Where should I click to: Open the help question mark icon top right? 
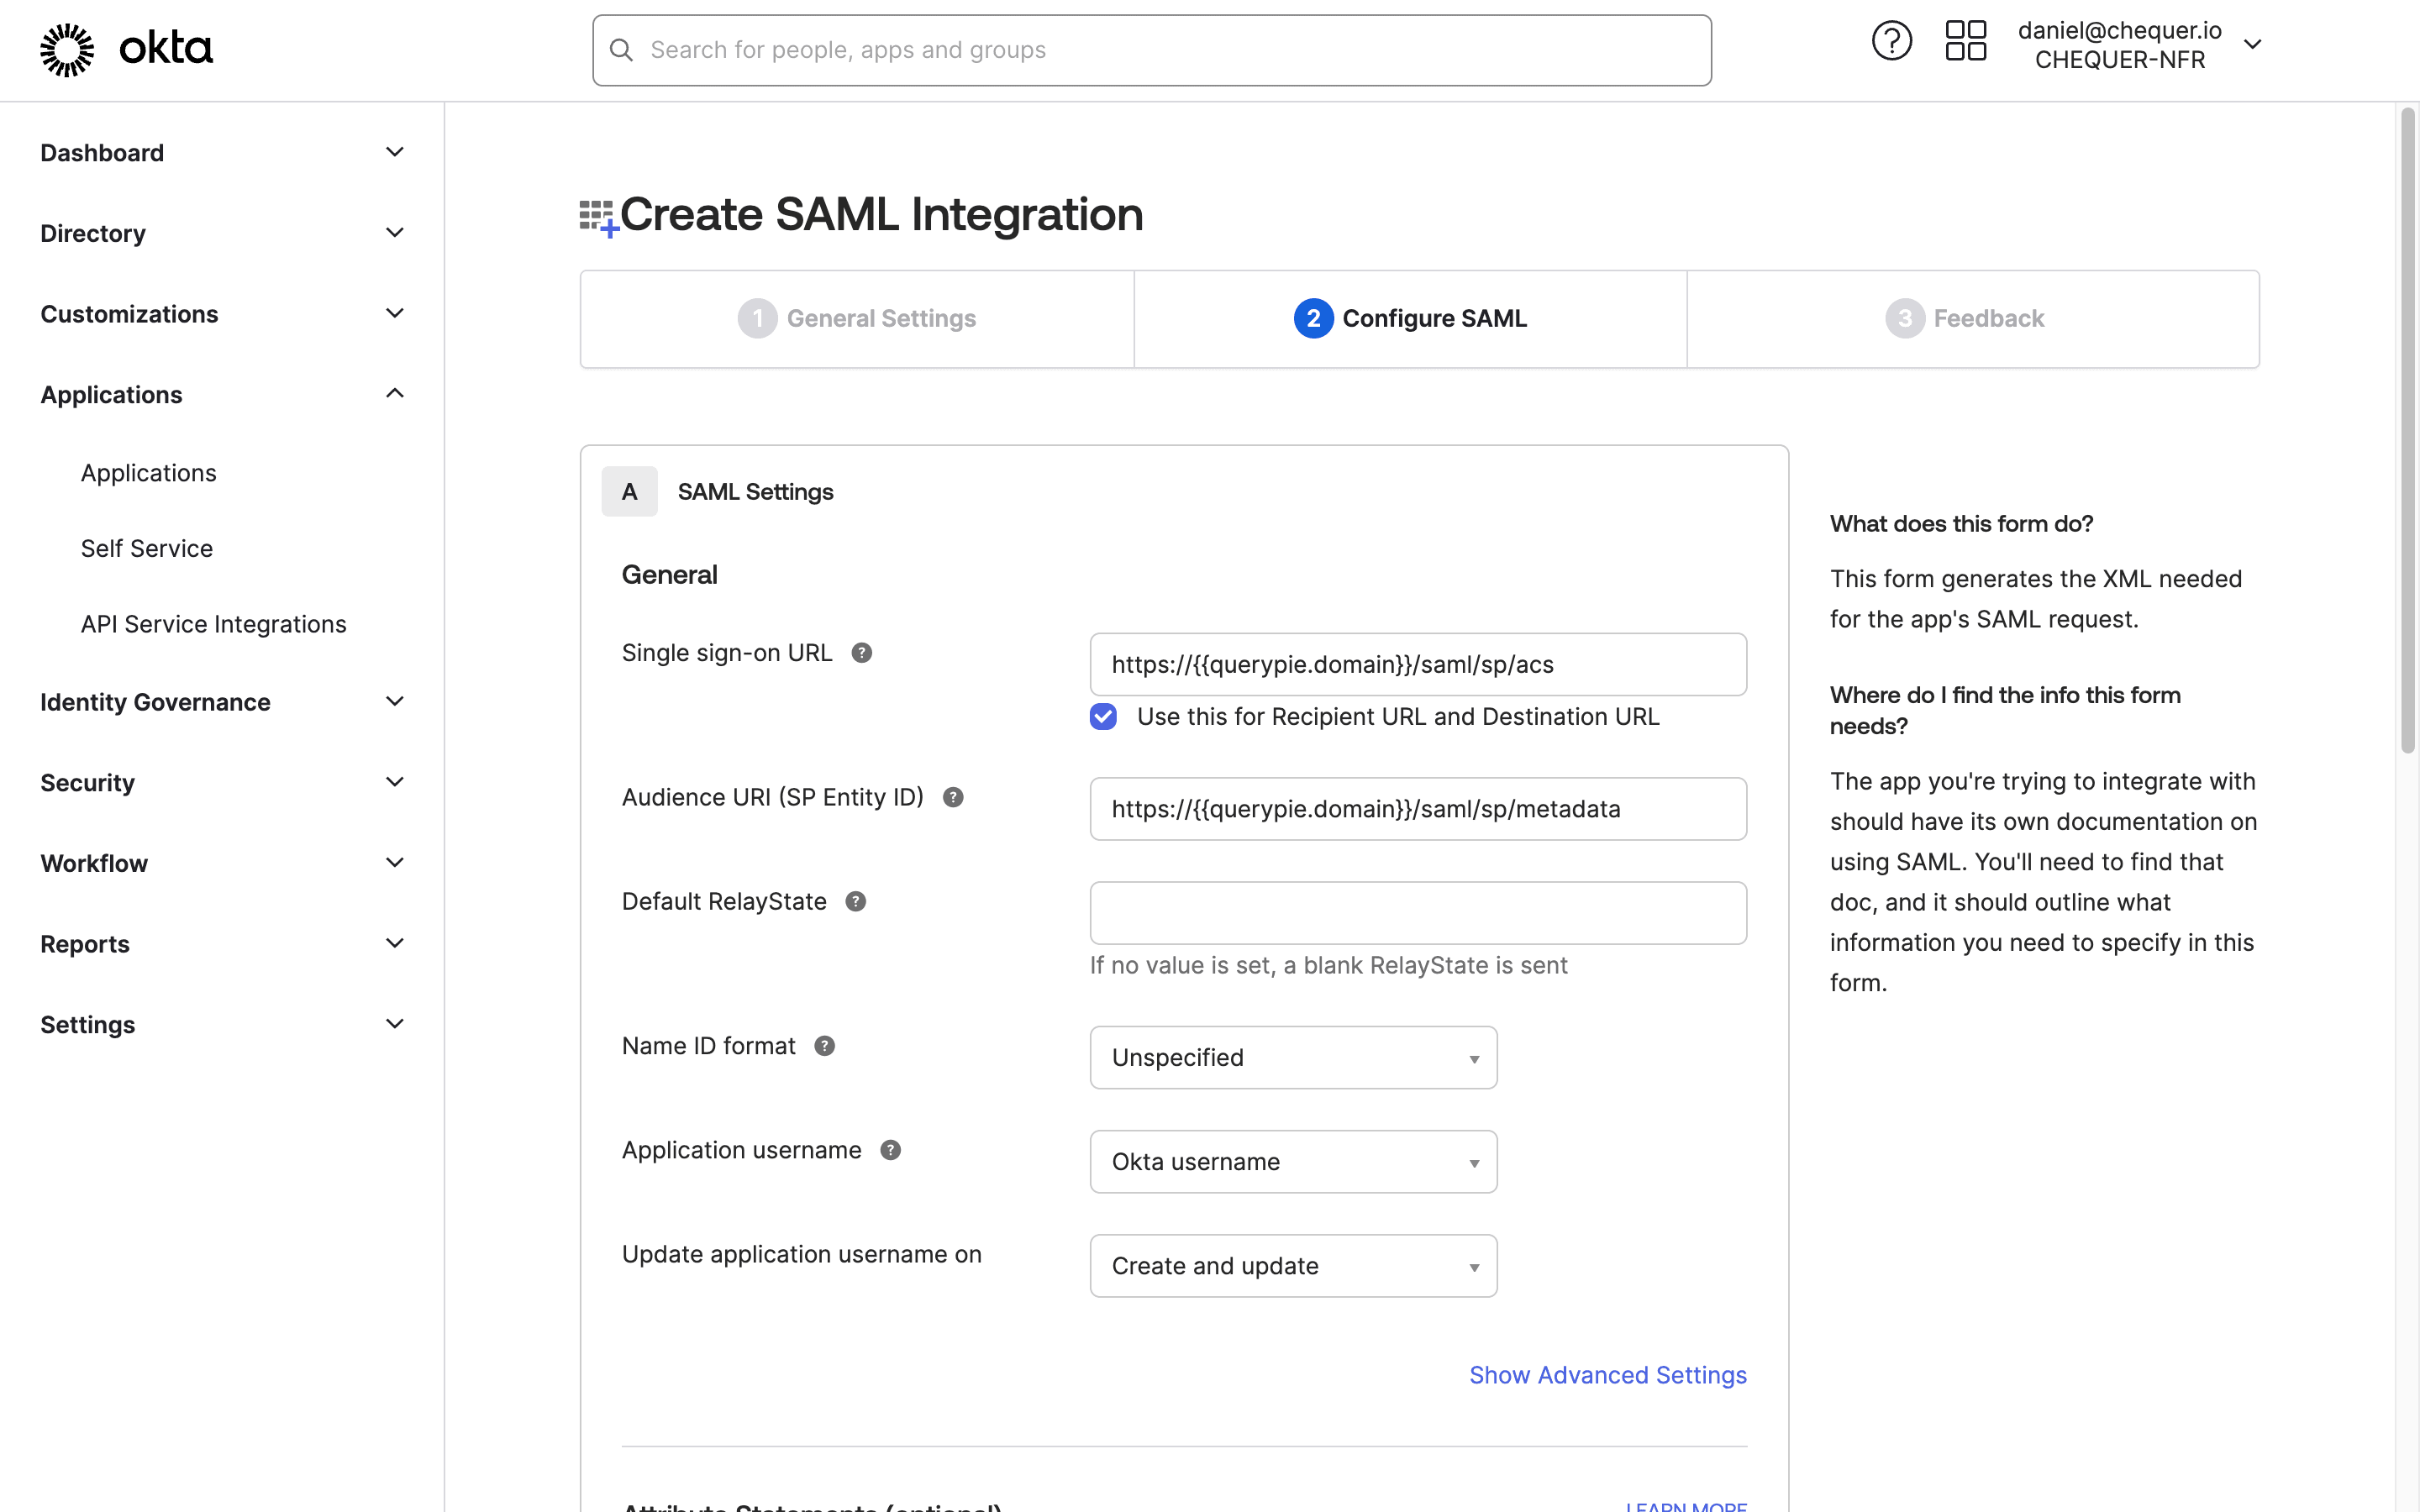point(1891,41)
